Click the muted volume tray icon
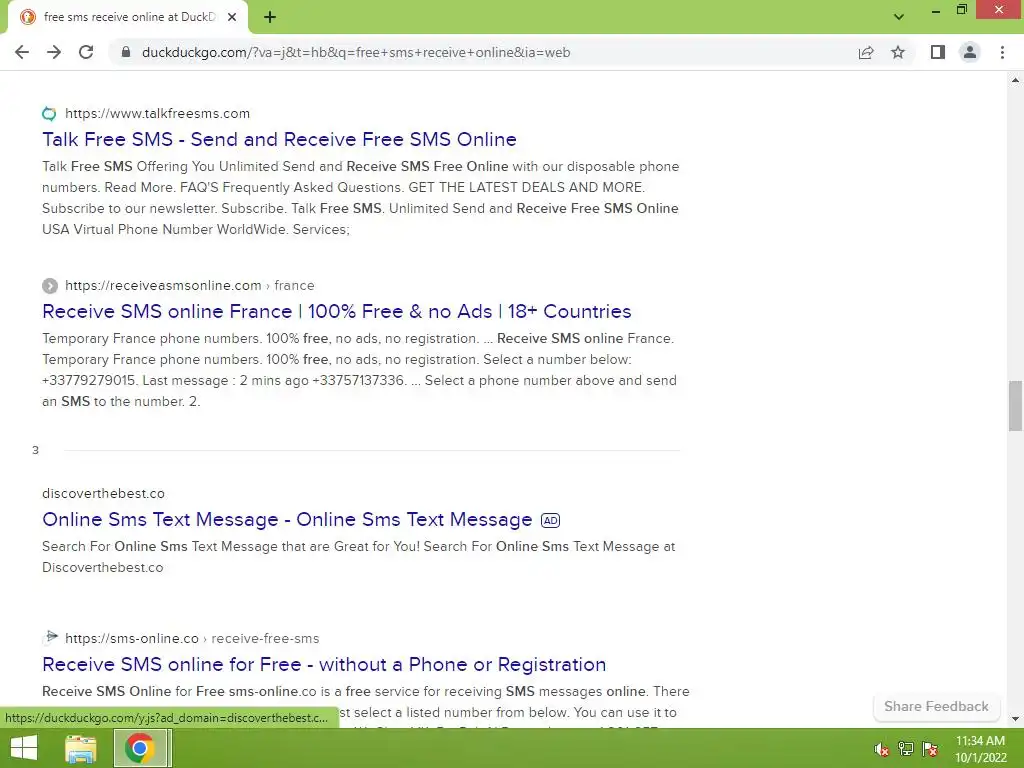The width and height of the screenshot is (1024, 768). (x=882, y=749)
